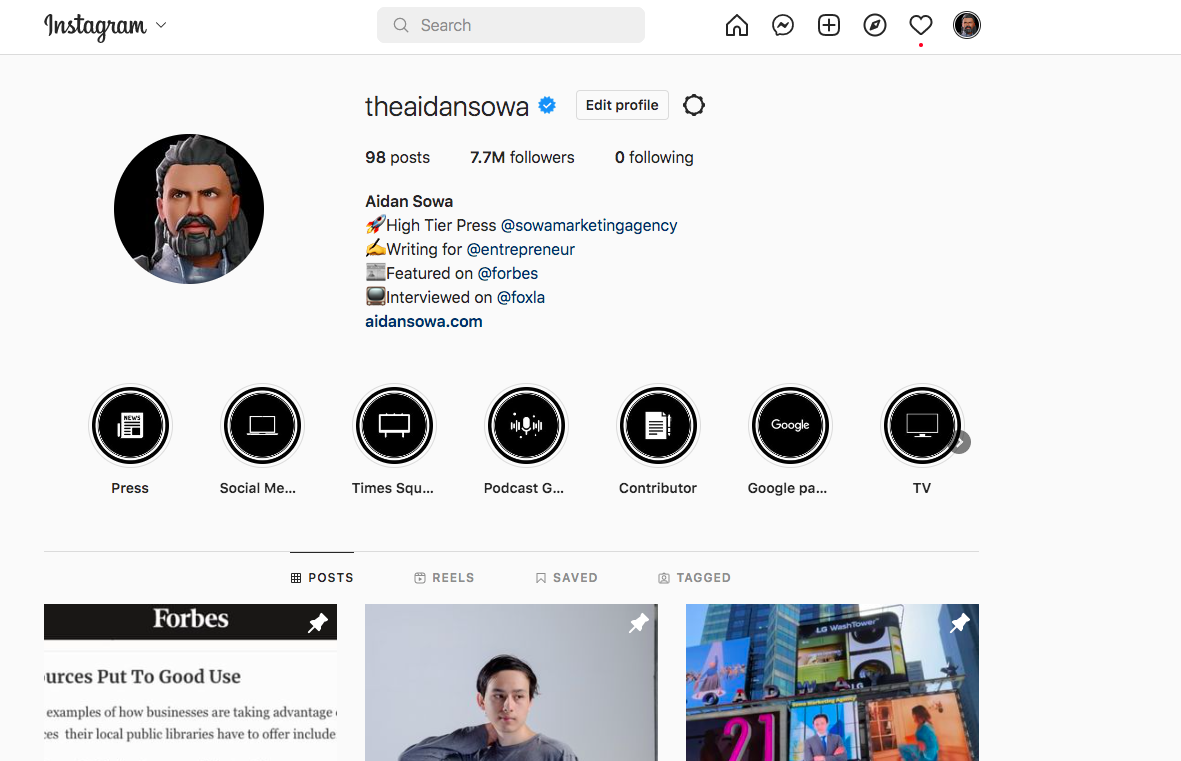Open the account avatar menu in navbar
The height and width of the screenshot is (761, 1181).
tap(966, 26)
